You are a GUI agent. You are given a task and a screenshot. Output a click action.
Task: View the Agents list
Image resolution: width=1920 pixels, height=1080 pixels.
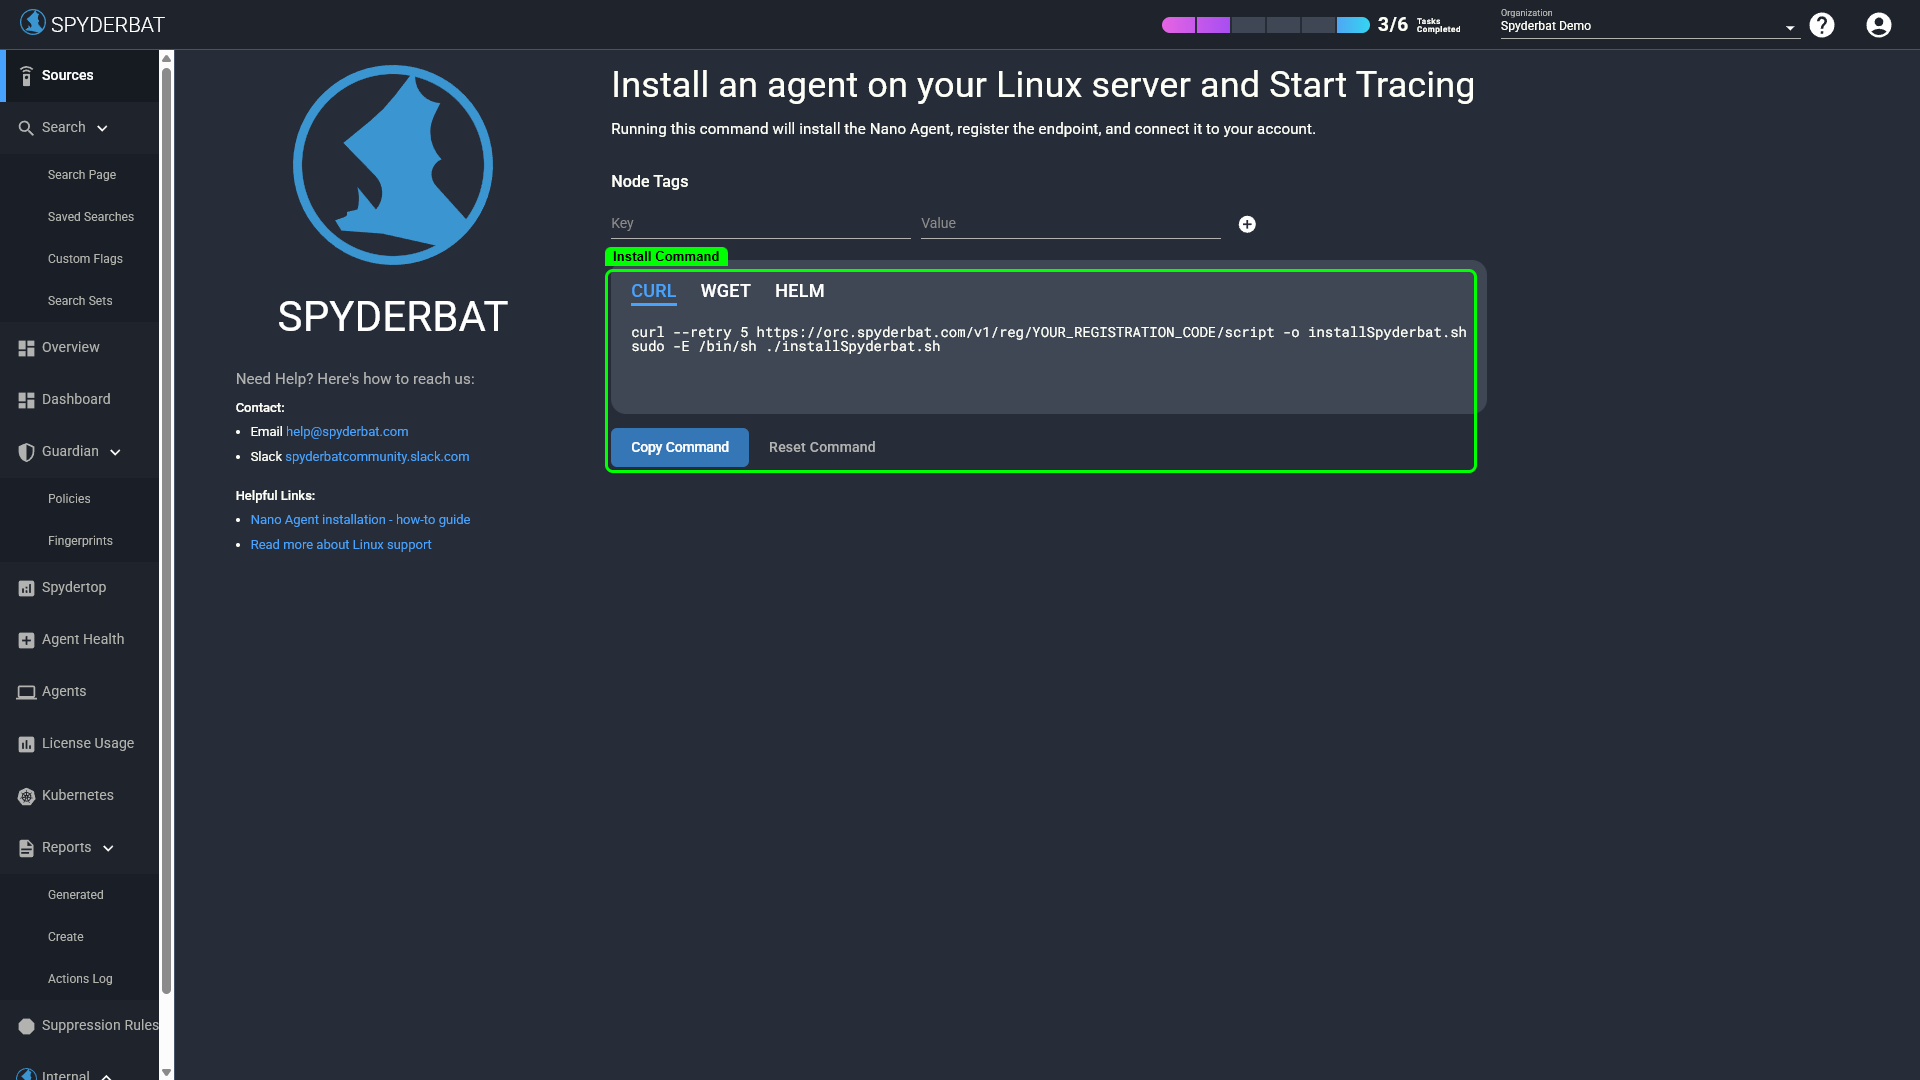[x=63, y=691]
